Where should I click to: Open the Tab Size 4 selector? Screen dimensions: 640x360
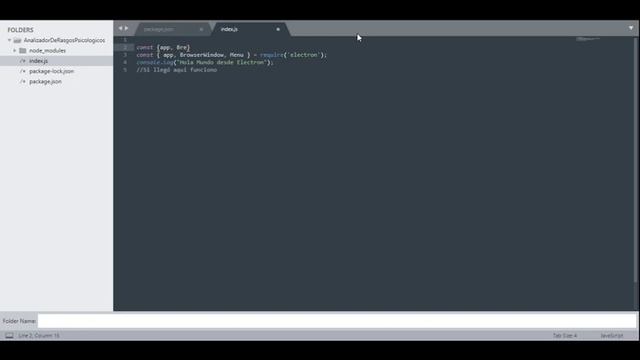point(565,336)
